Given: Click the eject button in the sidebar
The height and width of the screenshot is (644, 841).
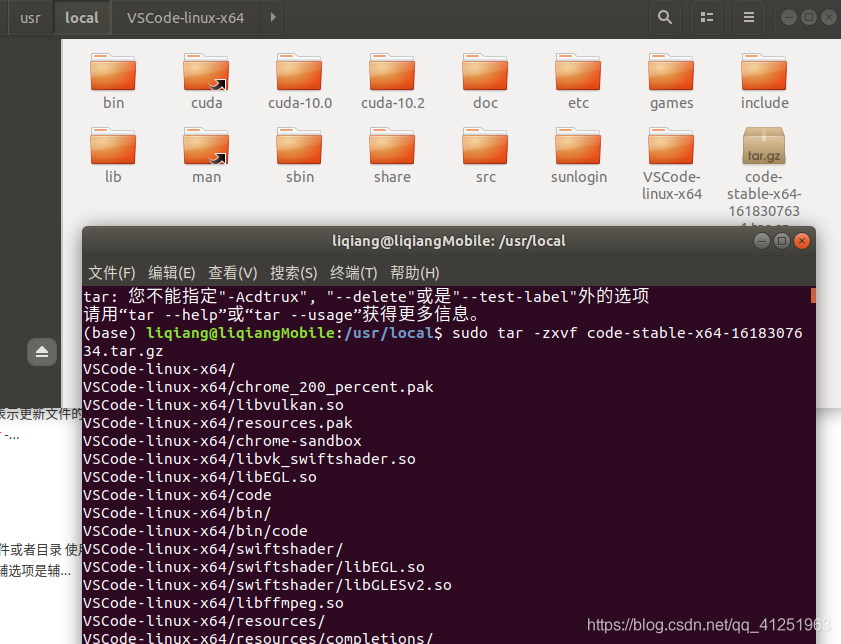Looking at the screenshot, I should coord(41,352).
